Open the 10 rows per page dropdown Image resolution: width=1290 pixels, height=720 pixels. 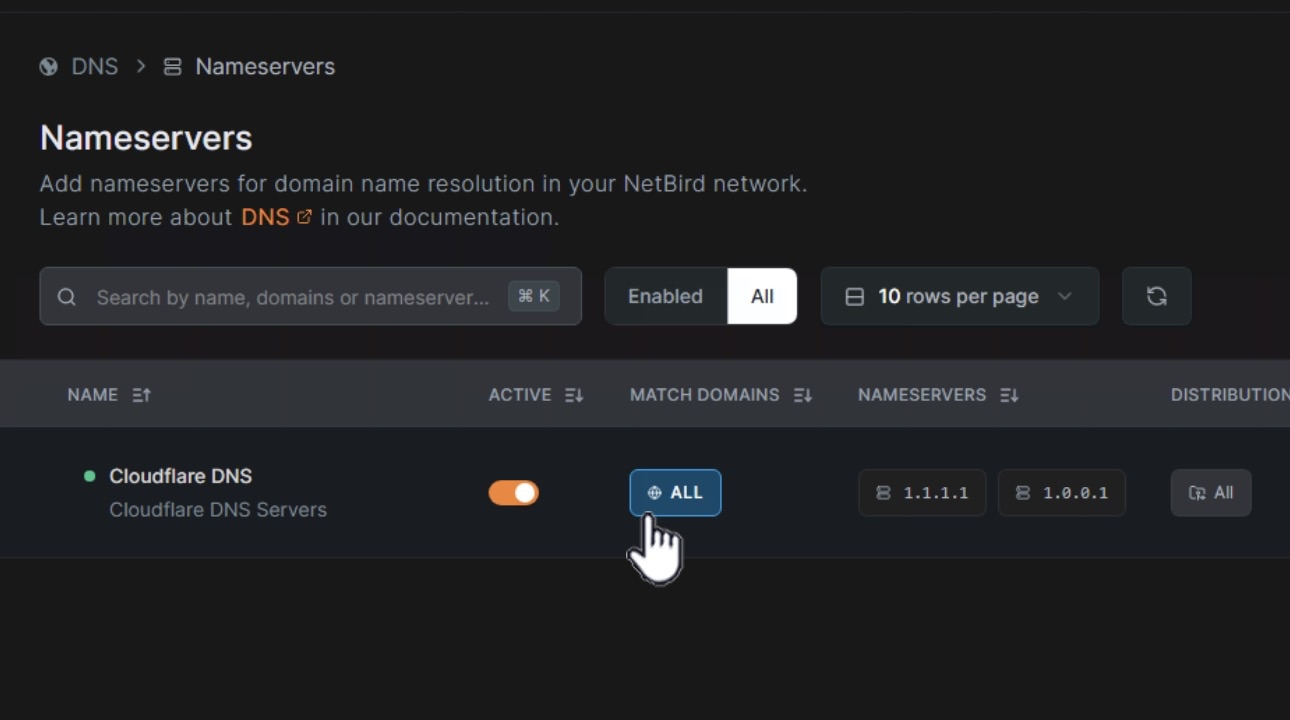pos(960,296)
